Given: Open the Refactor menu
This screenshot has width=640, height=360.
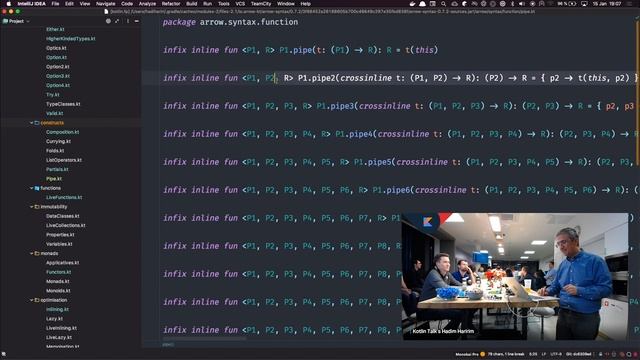Looking at the screenshot, I should [x=171, y=4].
